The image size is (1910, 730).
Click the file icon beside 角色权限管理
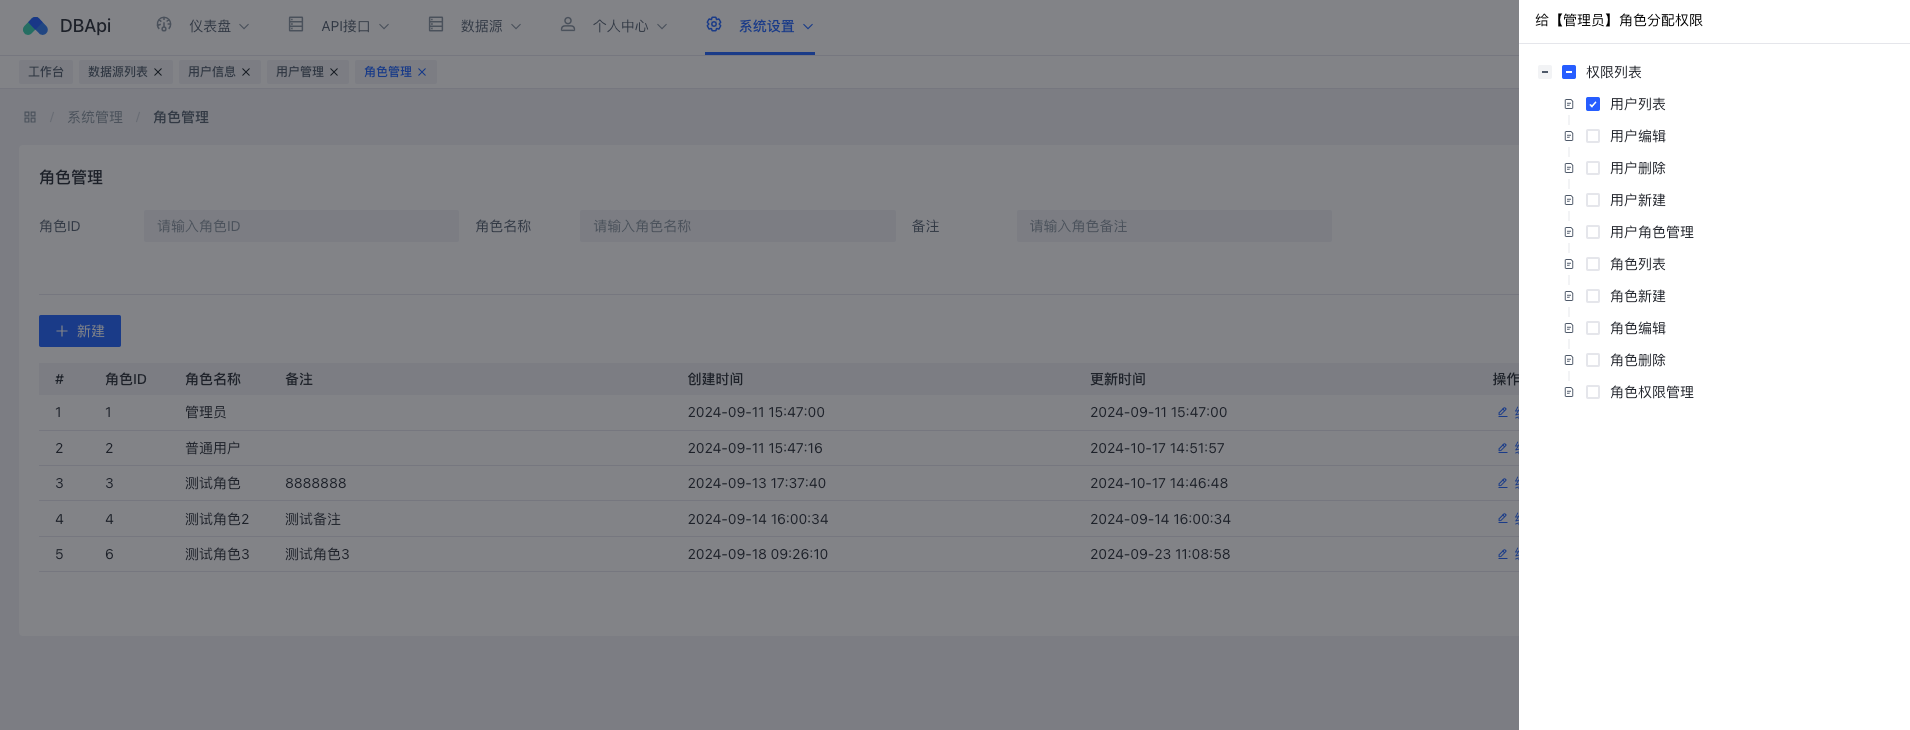pyautogui.click(x=1569, y=392)
